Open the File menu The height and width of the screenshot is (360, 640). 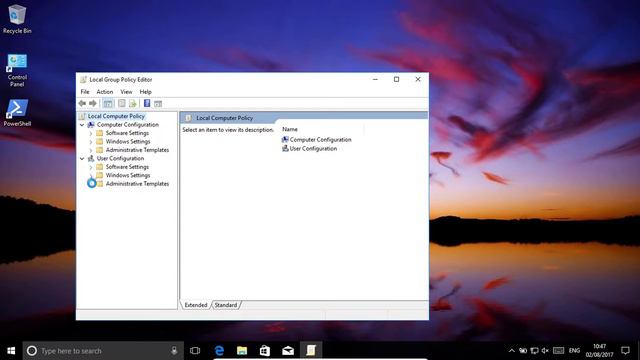(85, 92)
